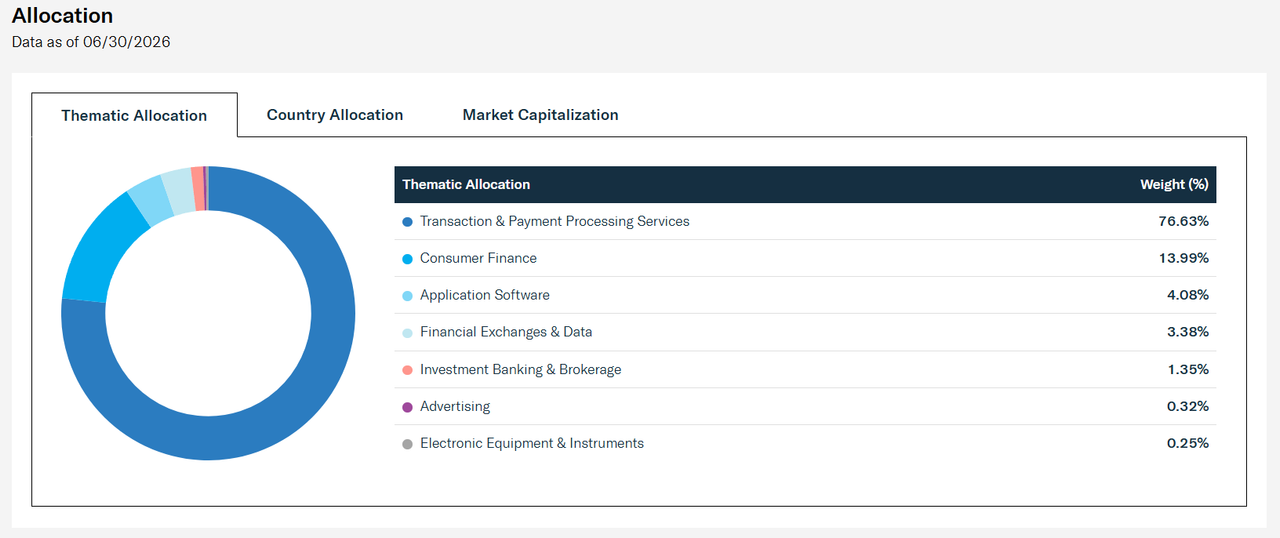Open the Market Capitalization tab
Screen dimensions: 1280x538
pyautogui.click(x=540, y=115)
